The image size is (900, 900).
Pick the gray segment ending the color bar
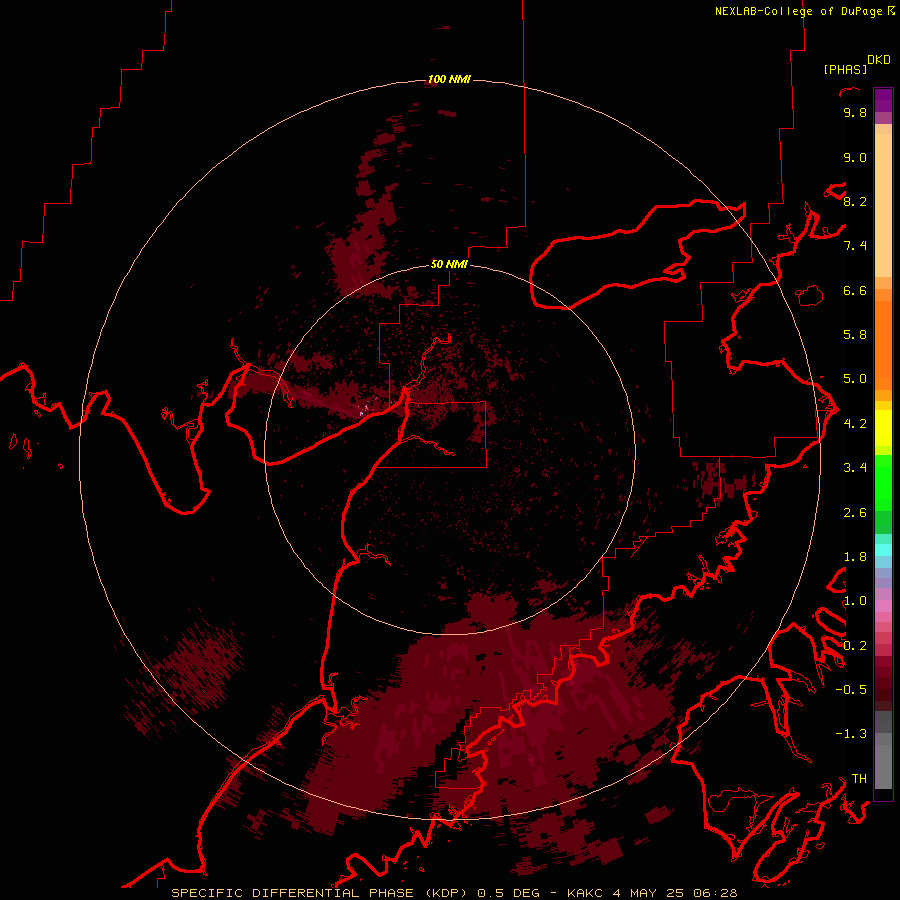point(883,766)
